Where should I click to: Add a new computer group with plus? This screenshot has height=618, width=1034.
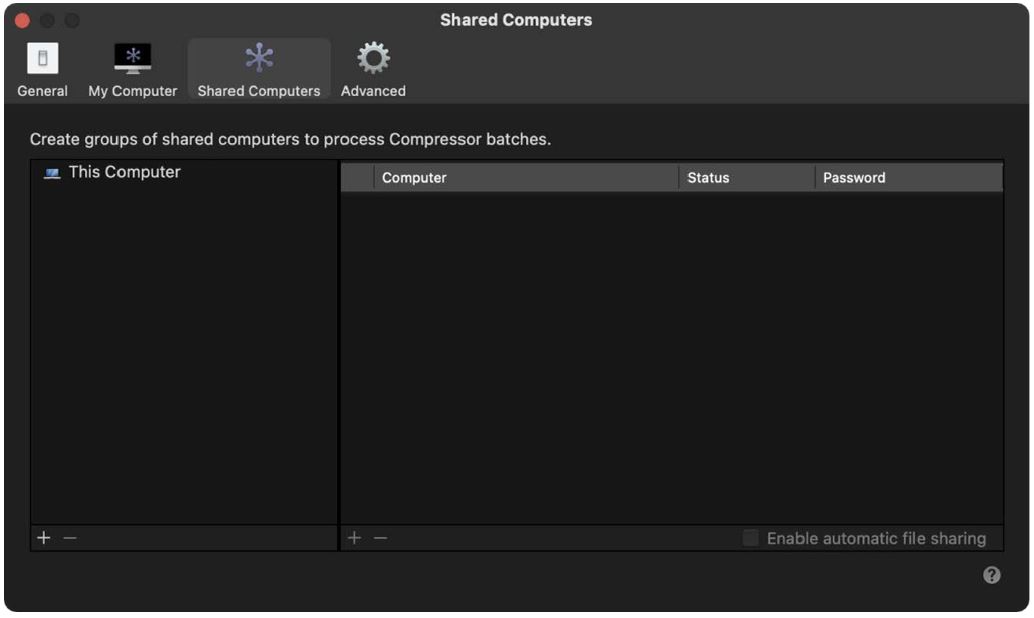[x=43, y=538]
